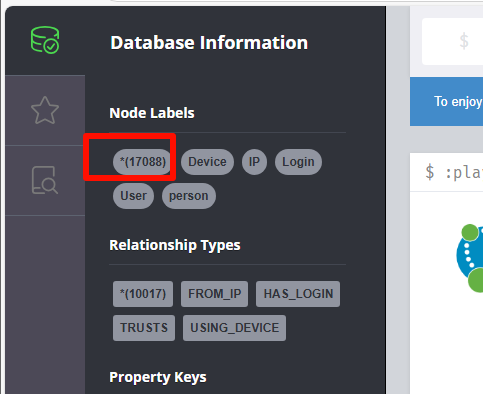483x394 pixels.
Task: Click the :play command frame header
Action: coord(447,172)
